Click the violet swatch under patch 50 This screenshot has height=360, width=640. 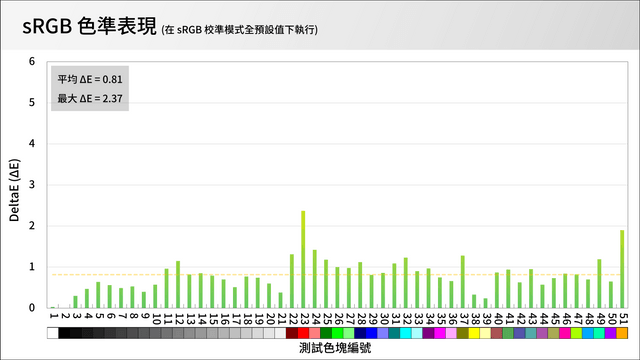click(611, 333)
